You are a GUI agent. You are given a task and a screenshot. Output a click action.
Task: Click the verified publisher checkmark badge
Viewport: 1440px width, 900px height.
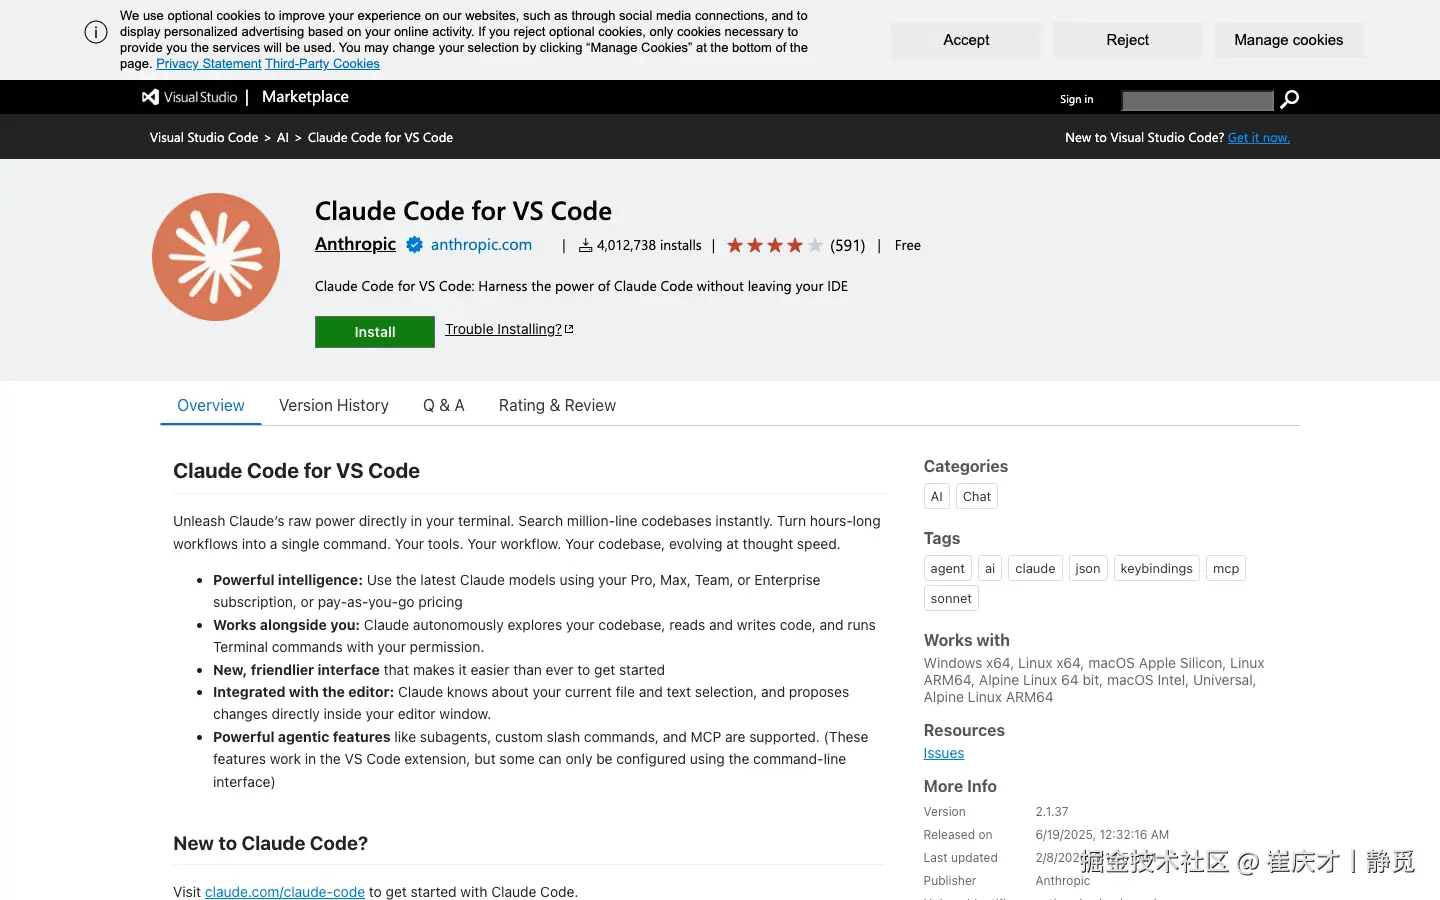pos(414,244)
